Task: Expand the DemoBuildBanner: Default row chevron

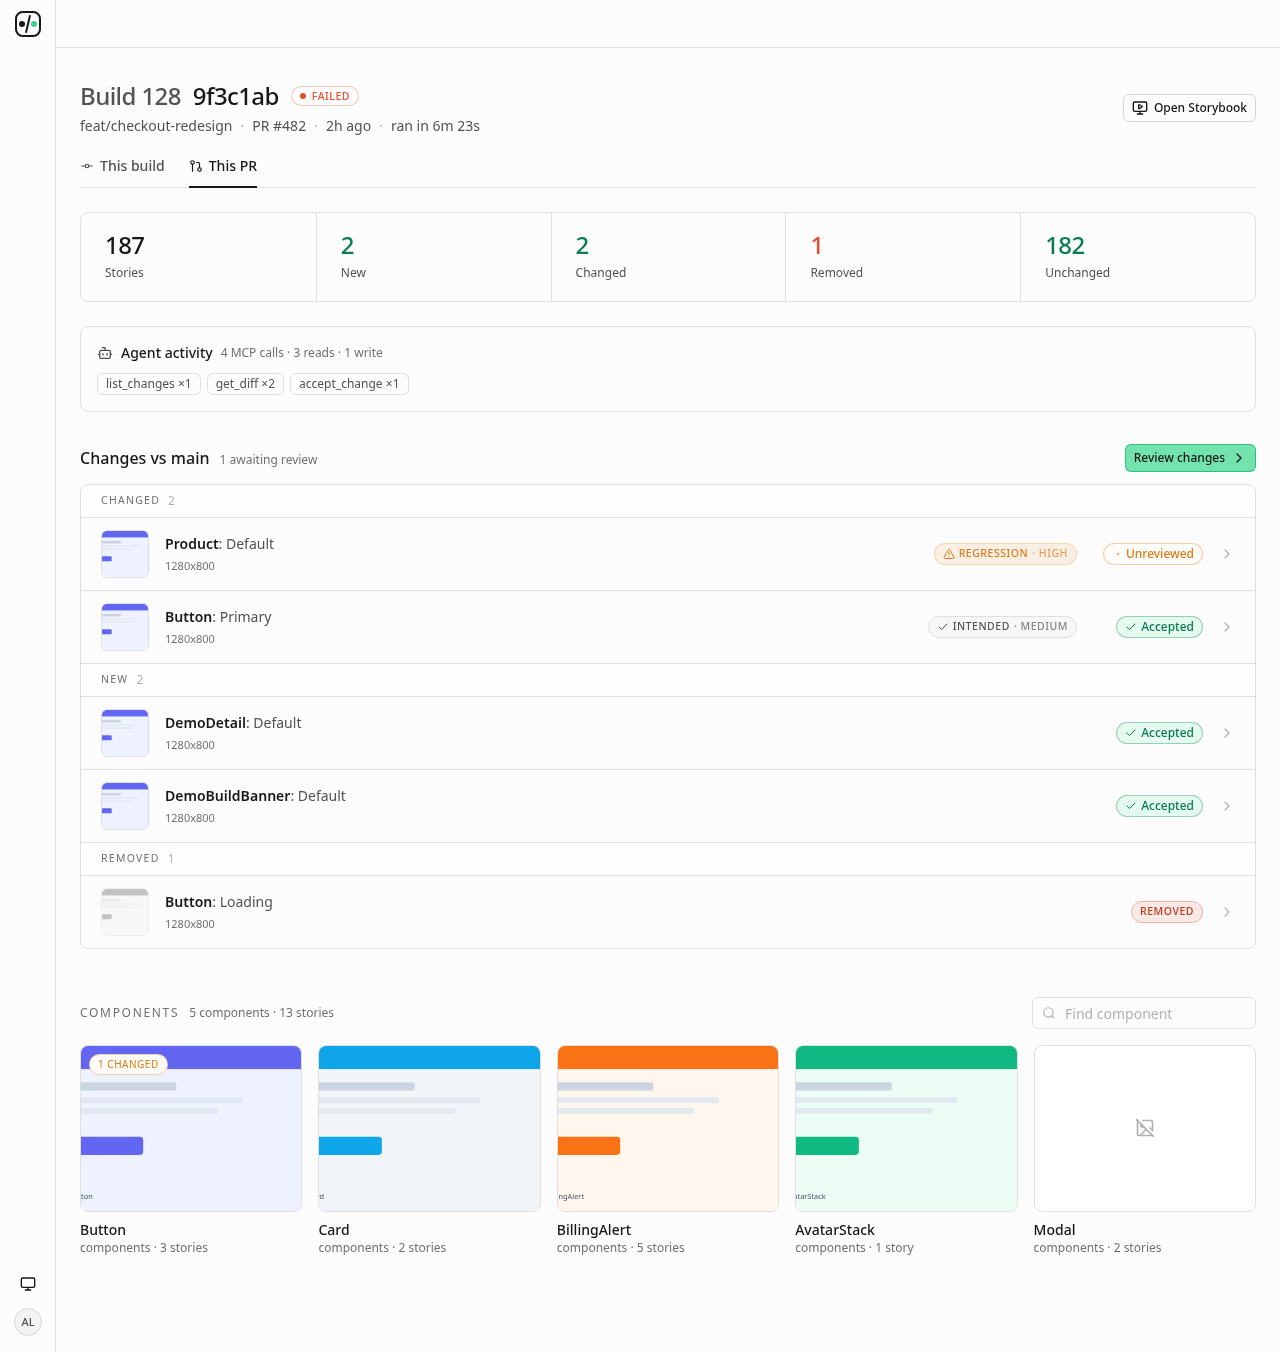Action: 1227,806
